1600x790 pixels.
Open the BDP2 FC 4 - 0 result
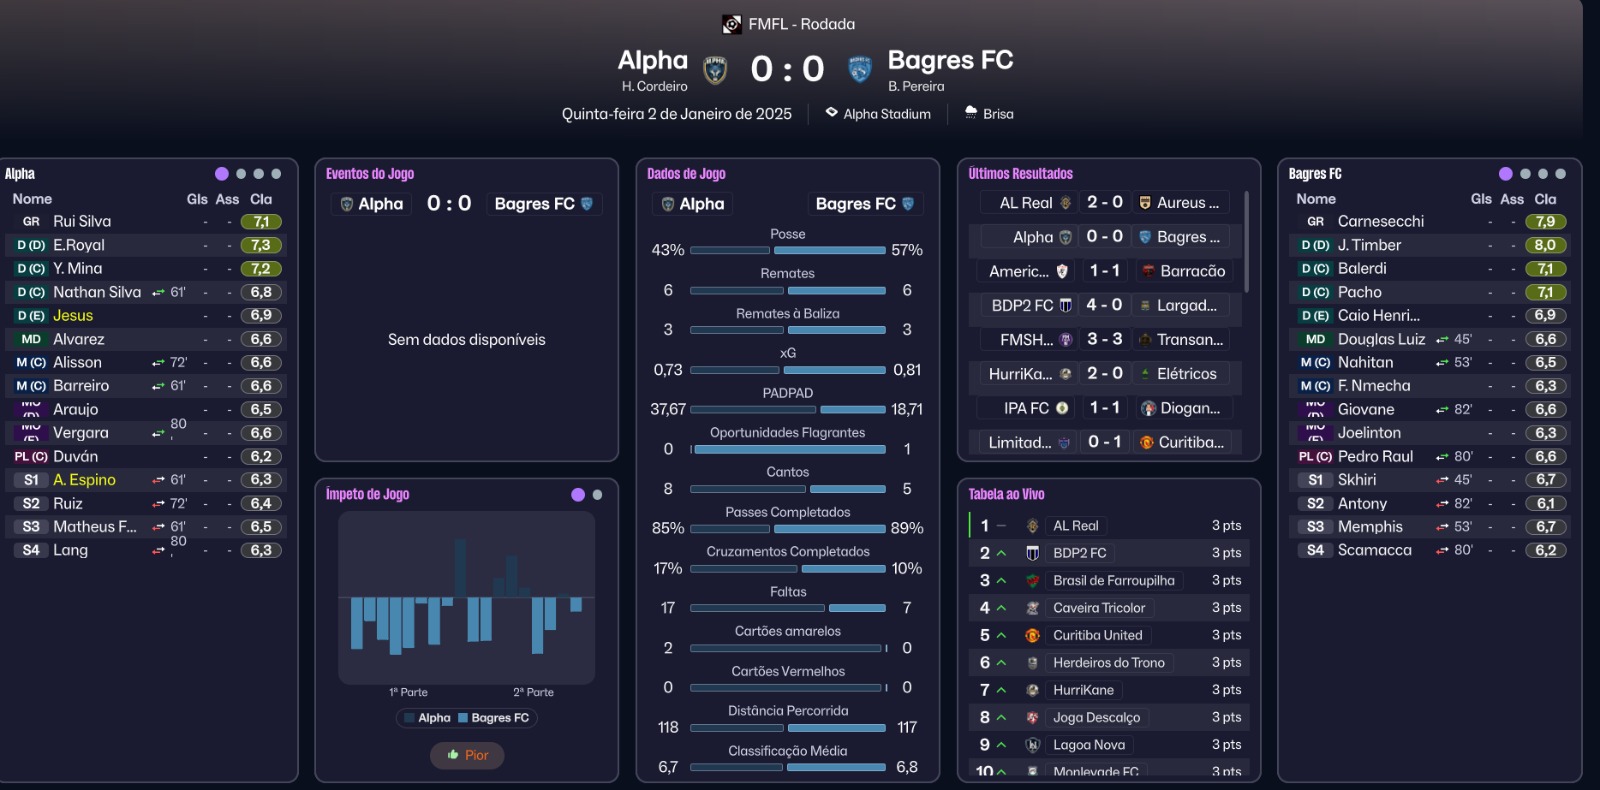pos(1104,305)
